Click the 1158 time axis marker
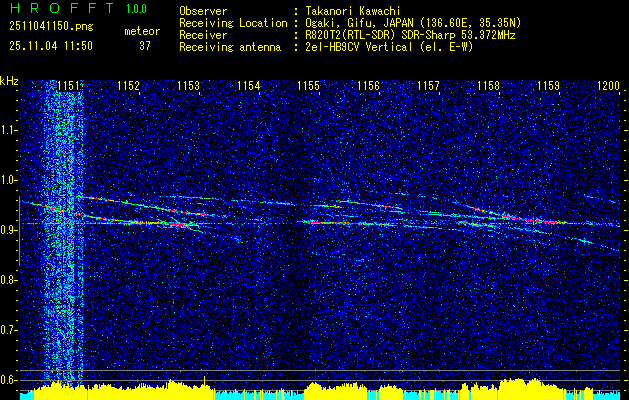 coord(489,86)
